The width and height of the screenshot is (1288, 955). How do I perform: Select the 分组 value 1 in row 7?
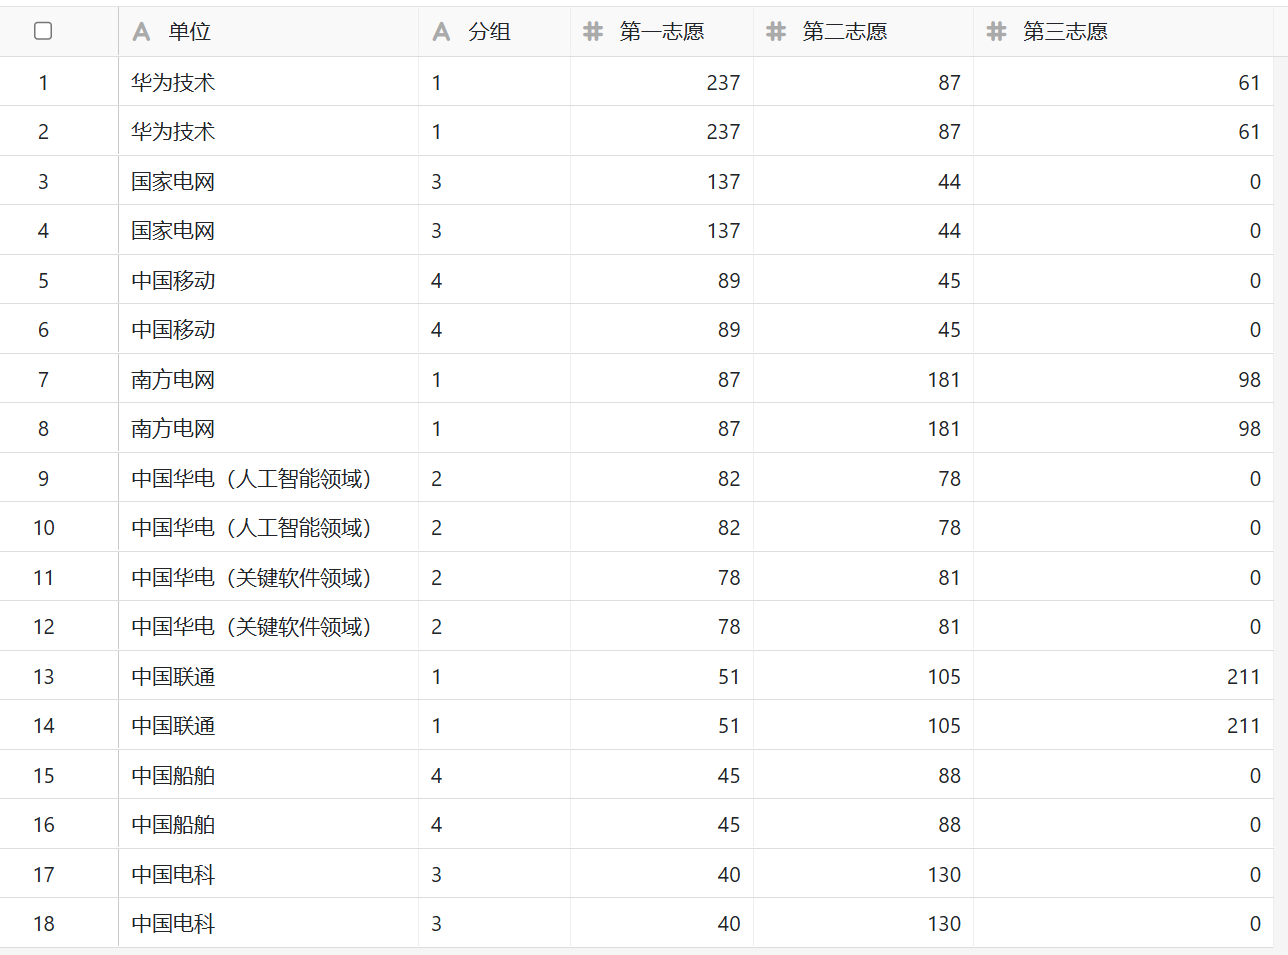(x=437, y=380)
